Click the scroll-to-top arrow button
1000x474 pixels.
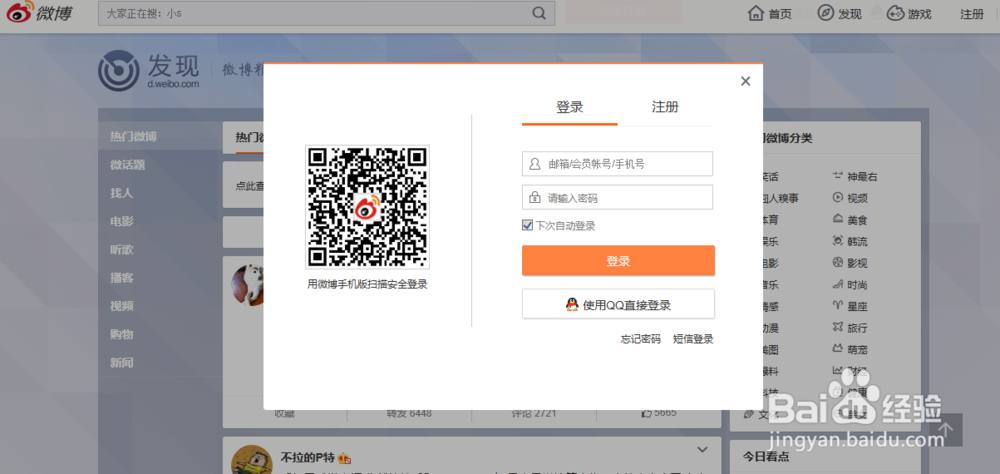tap(946, 432)
